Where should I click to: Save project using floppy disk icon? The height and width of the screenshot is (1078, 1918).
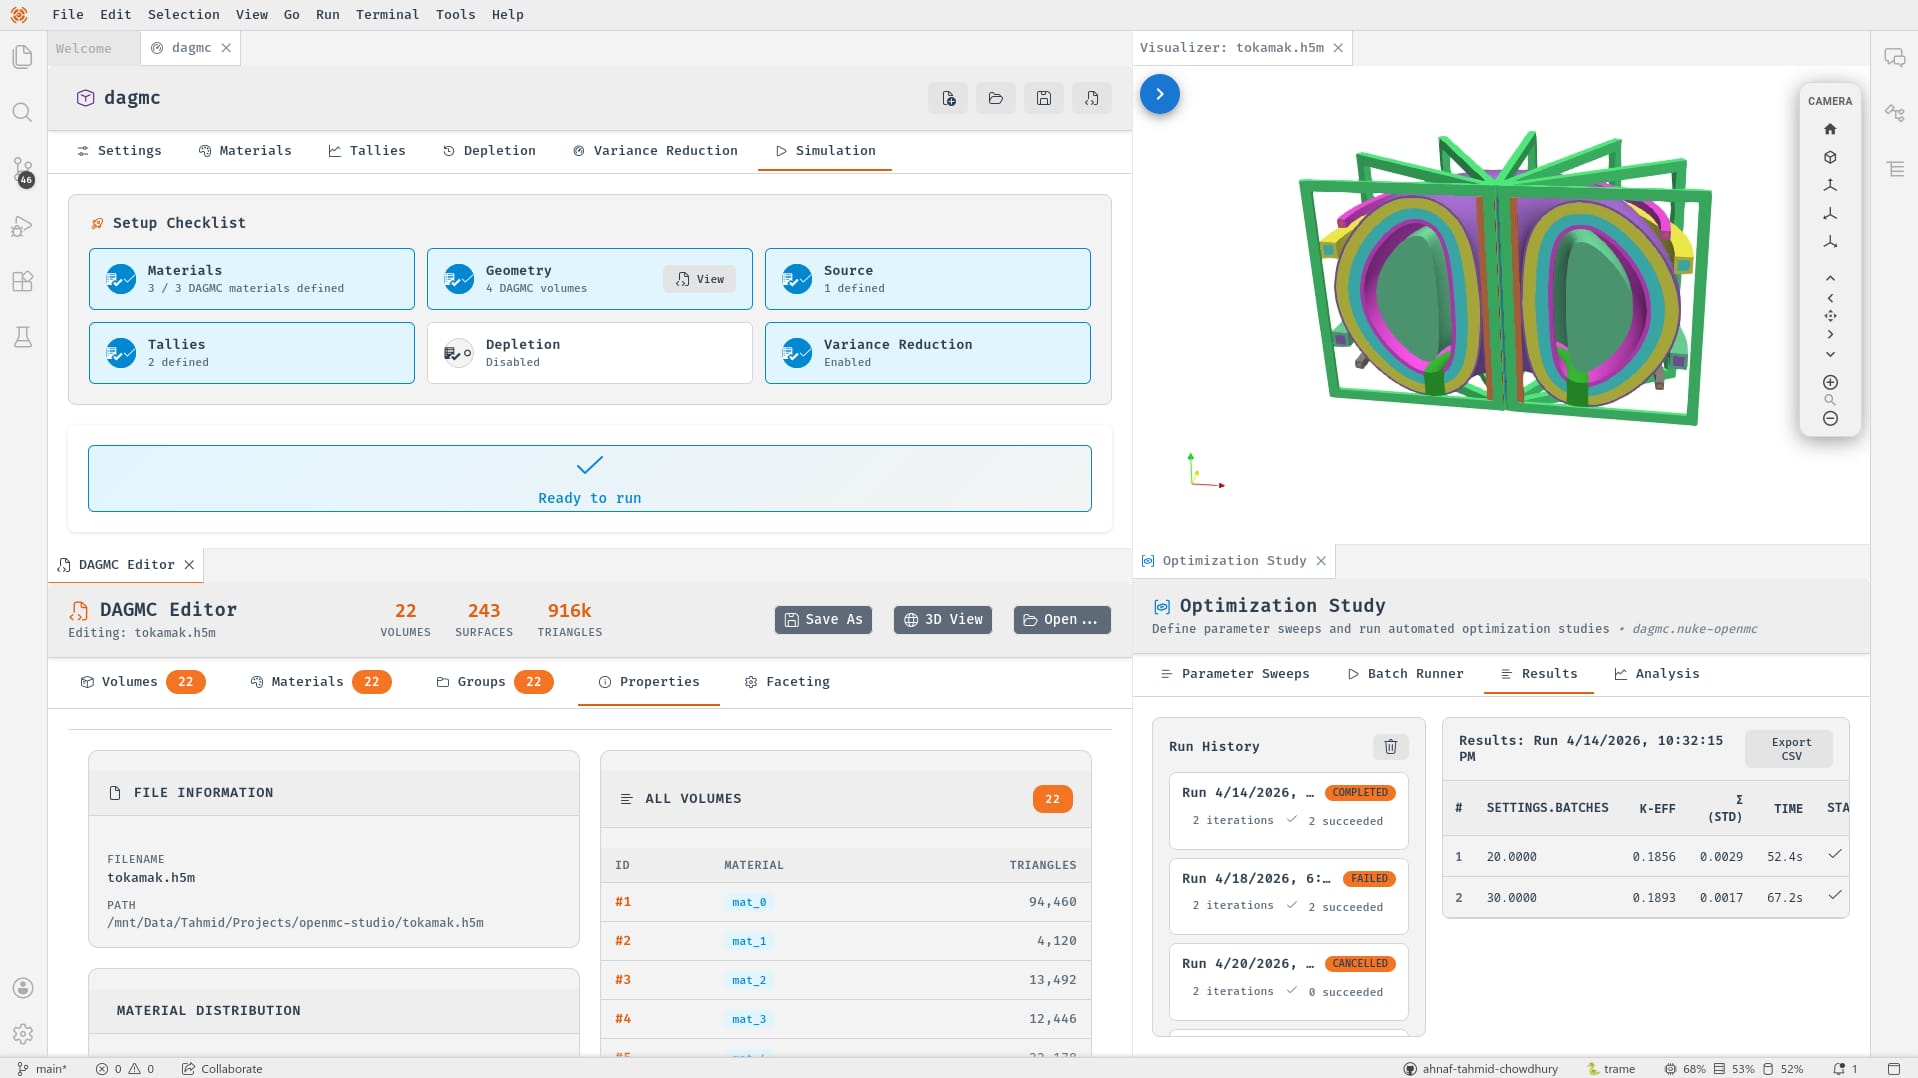pos(1044,98)
